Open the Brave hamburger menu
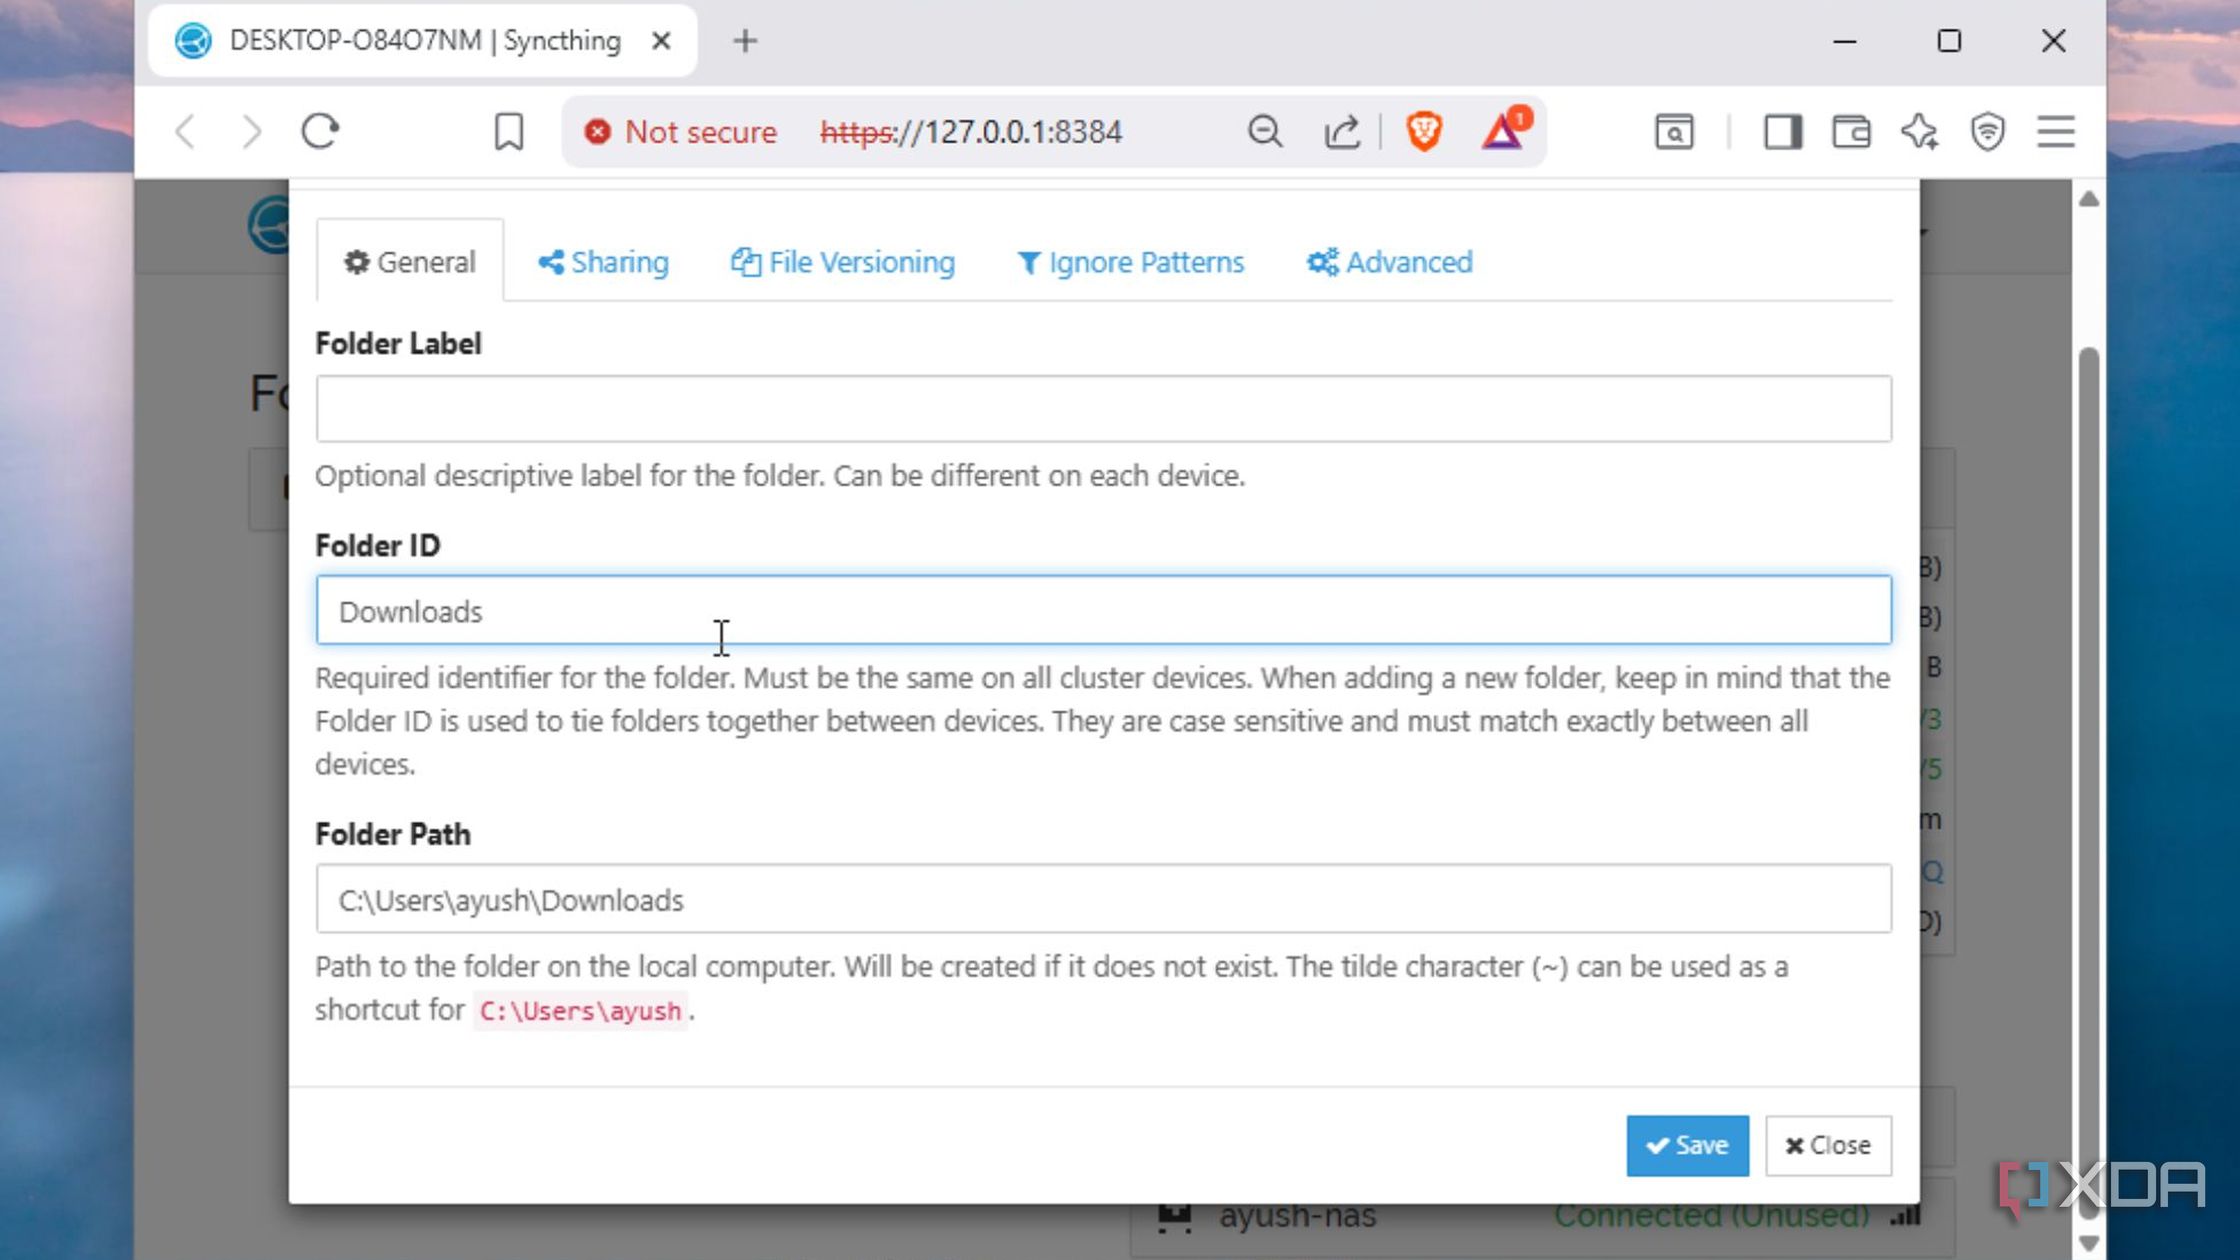This screenshot has width=2240, height=1260. pyautogui.click(x=2055, y=131)
